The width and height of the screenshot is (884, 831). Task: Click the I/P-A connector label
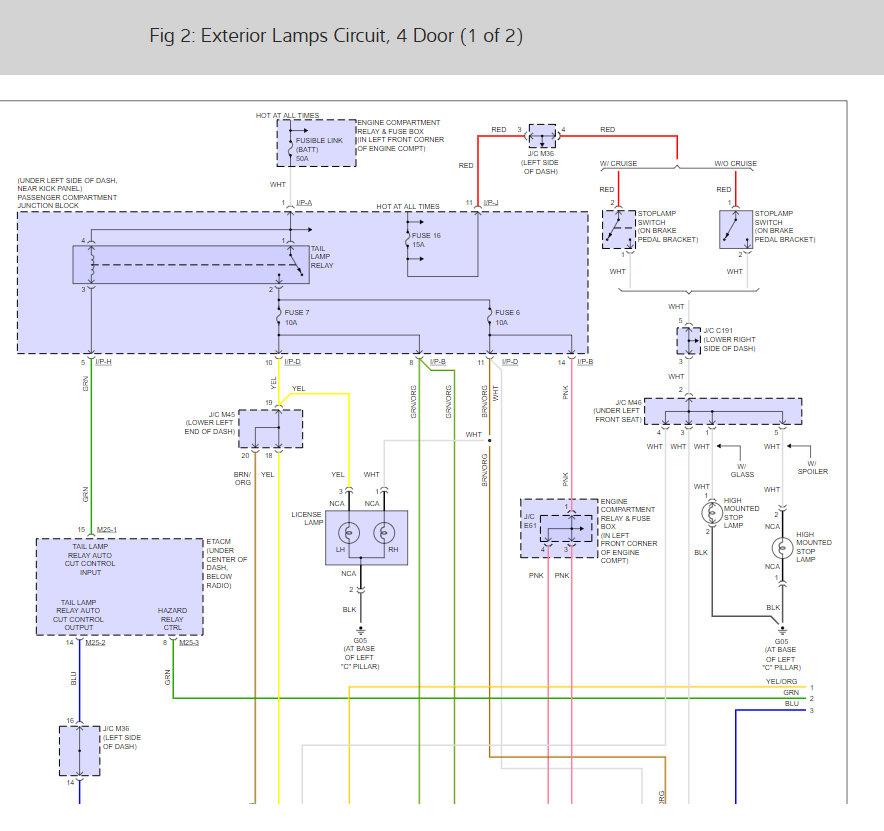click(304, 202)
